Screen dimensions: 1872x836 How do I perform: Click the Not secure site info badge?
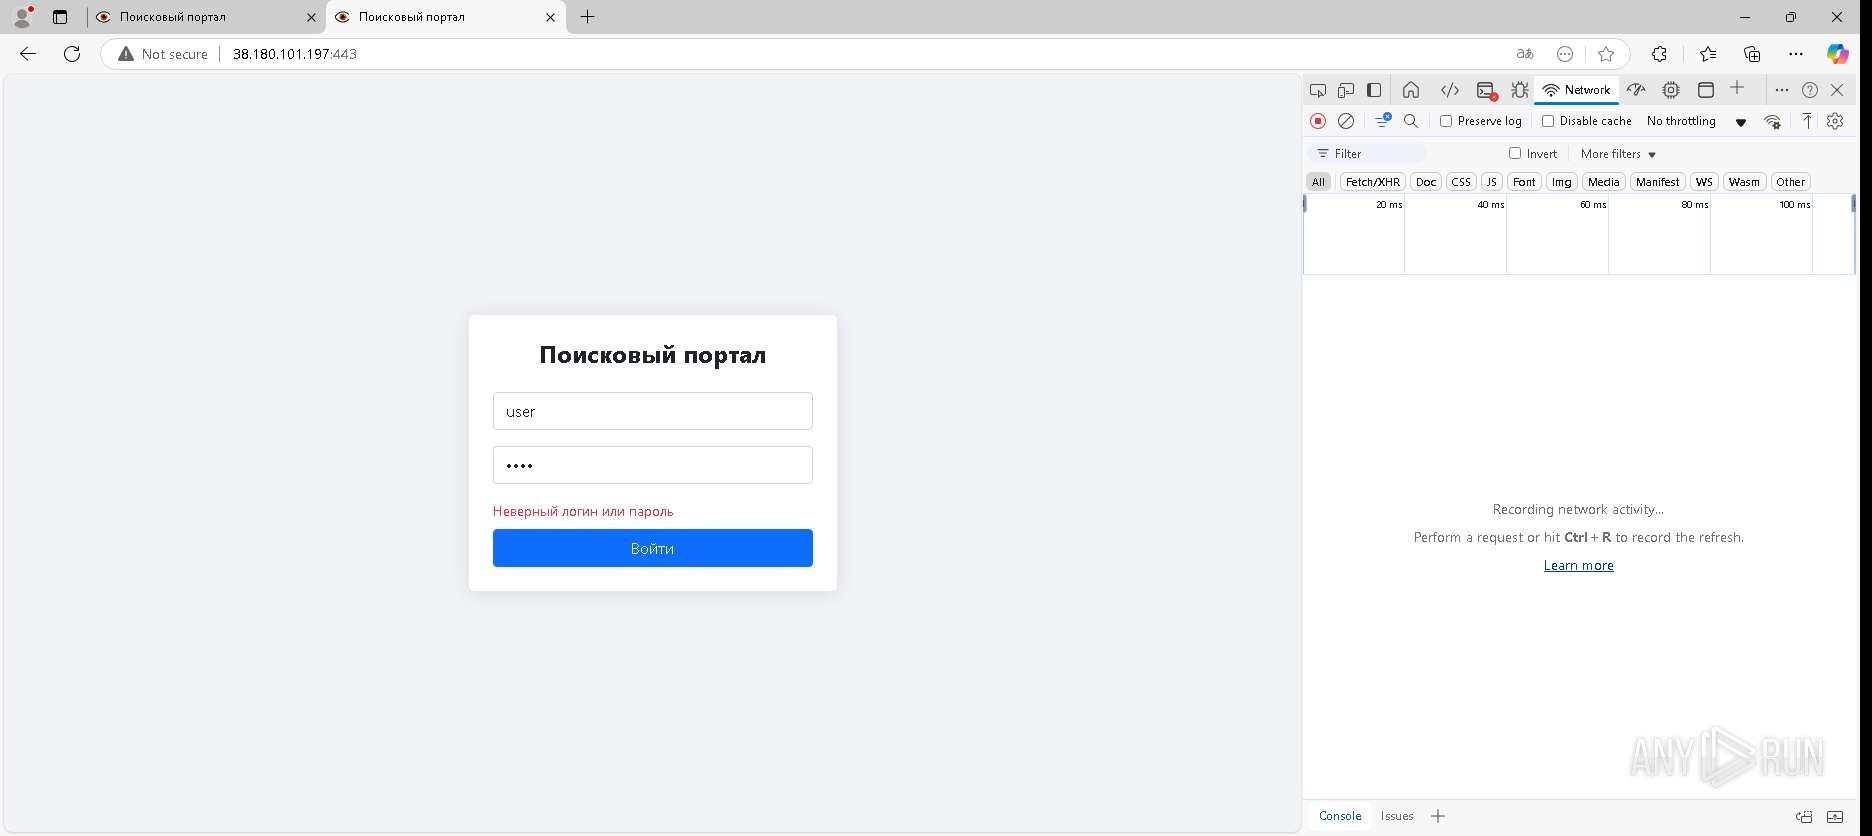pyautogui.click(x=163, y=54)
